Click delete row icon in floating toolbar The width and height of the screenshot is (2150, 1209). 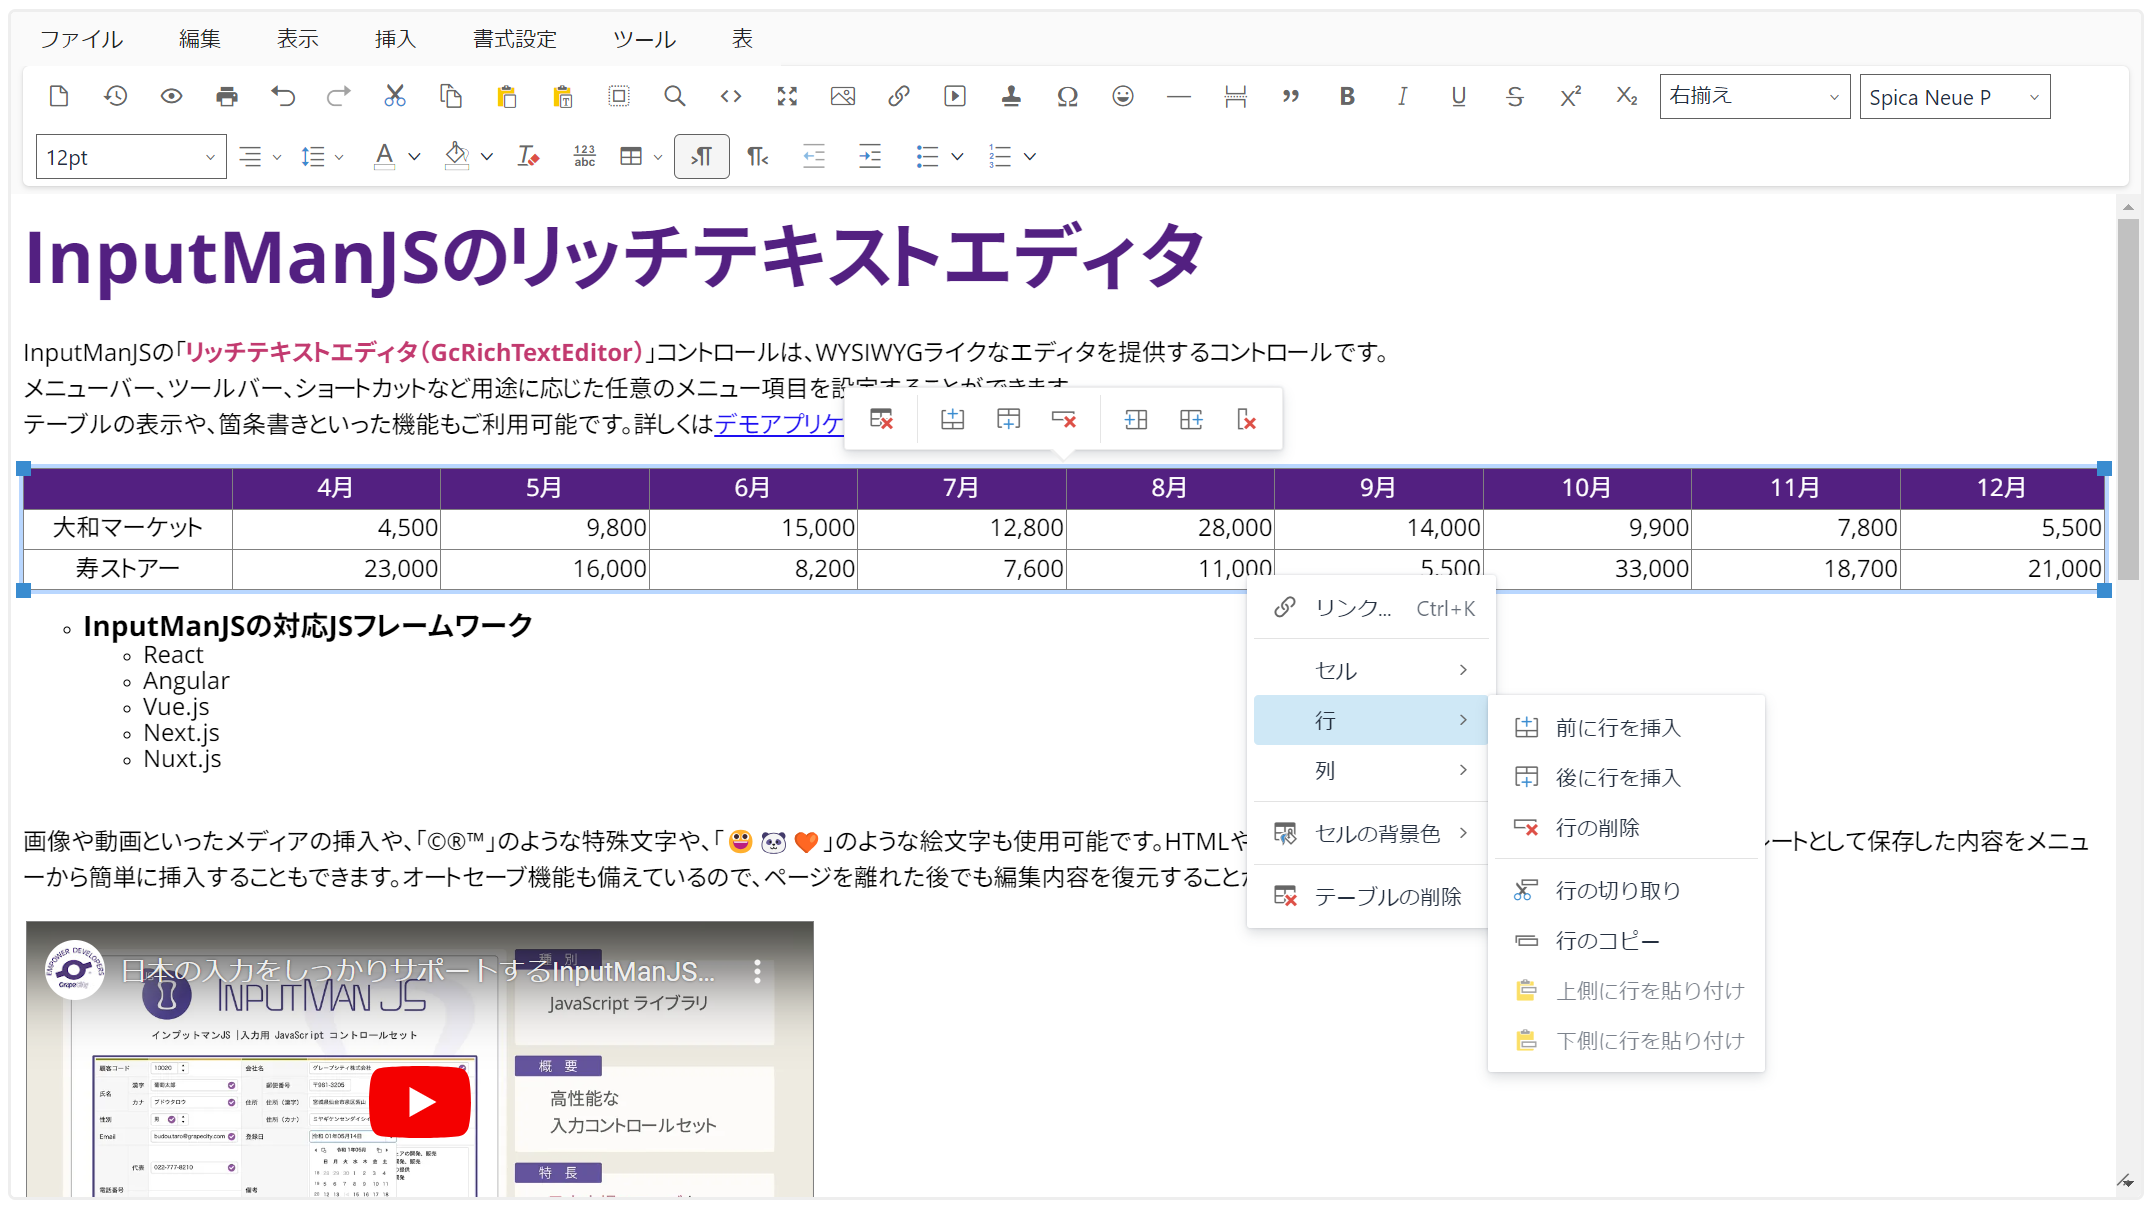point(1064,419)
